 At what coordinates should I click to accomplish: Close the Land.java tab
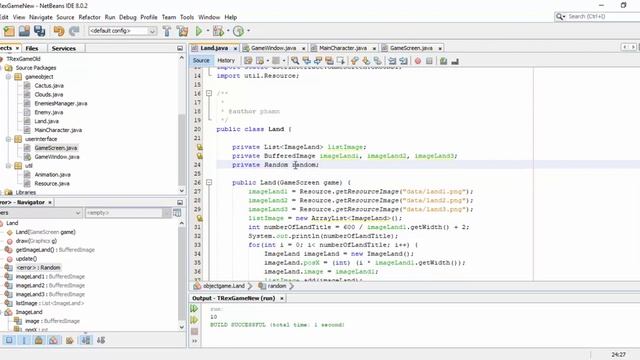tap(236, 49)
